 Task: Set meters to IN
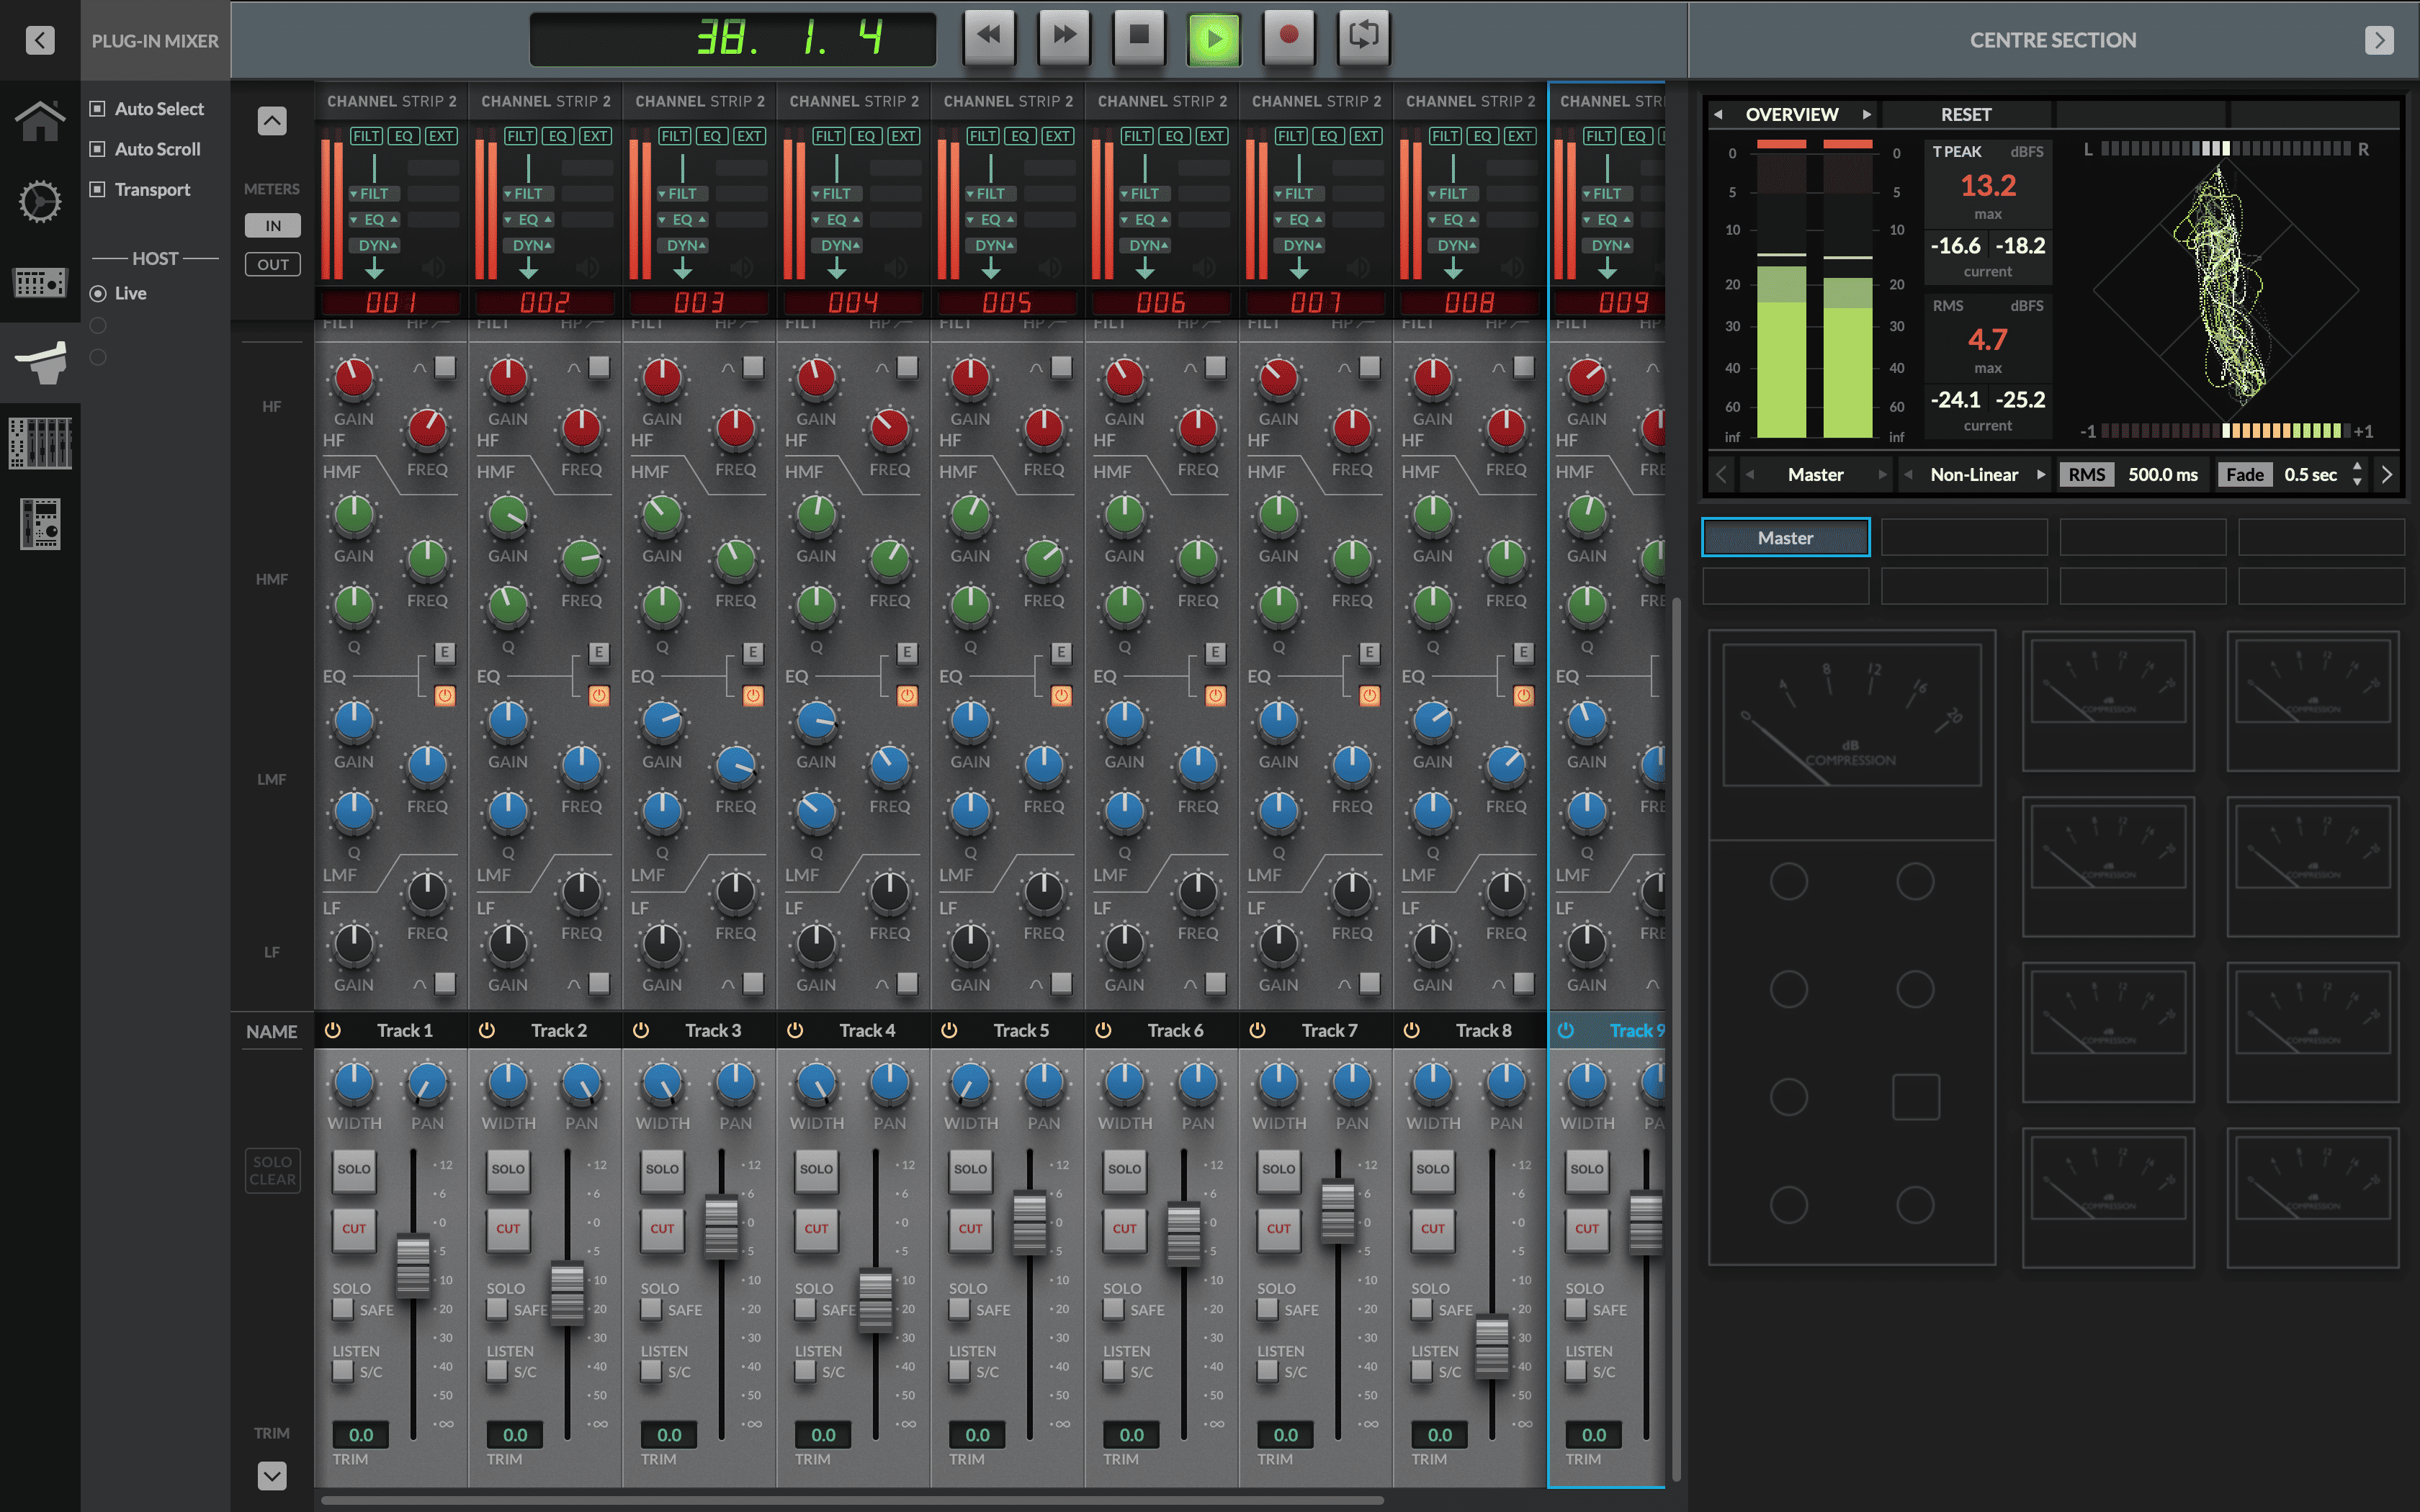coord(272,225)
